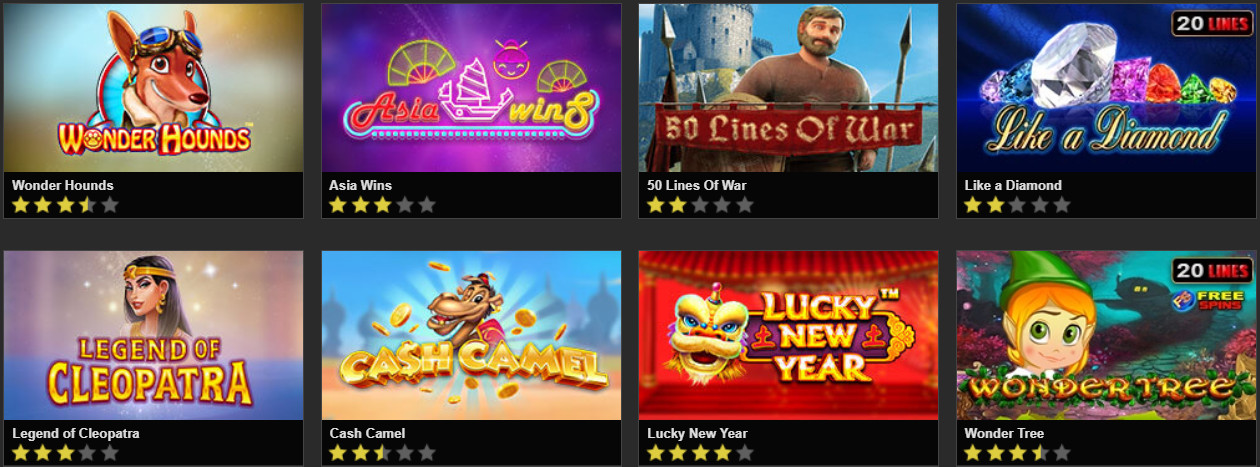The image size is (1260, 467).
Task: Open the Legend of Cleopatra thumbnail
Action: [153, 335]
